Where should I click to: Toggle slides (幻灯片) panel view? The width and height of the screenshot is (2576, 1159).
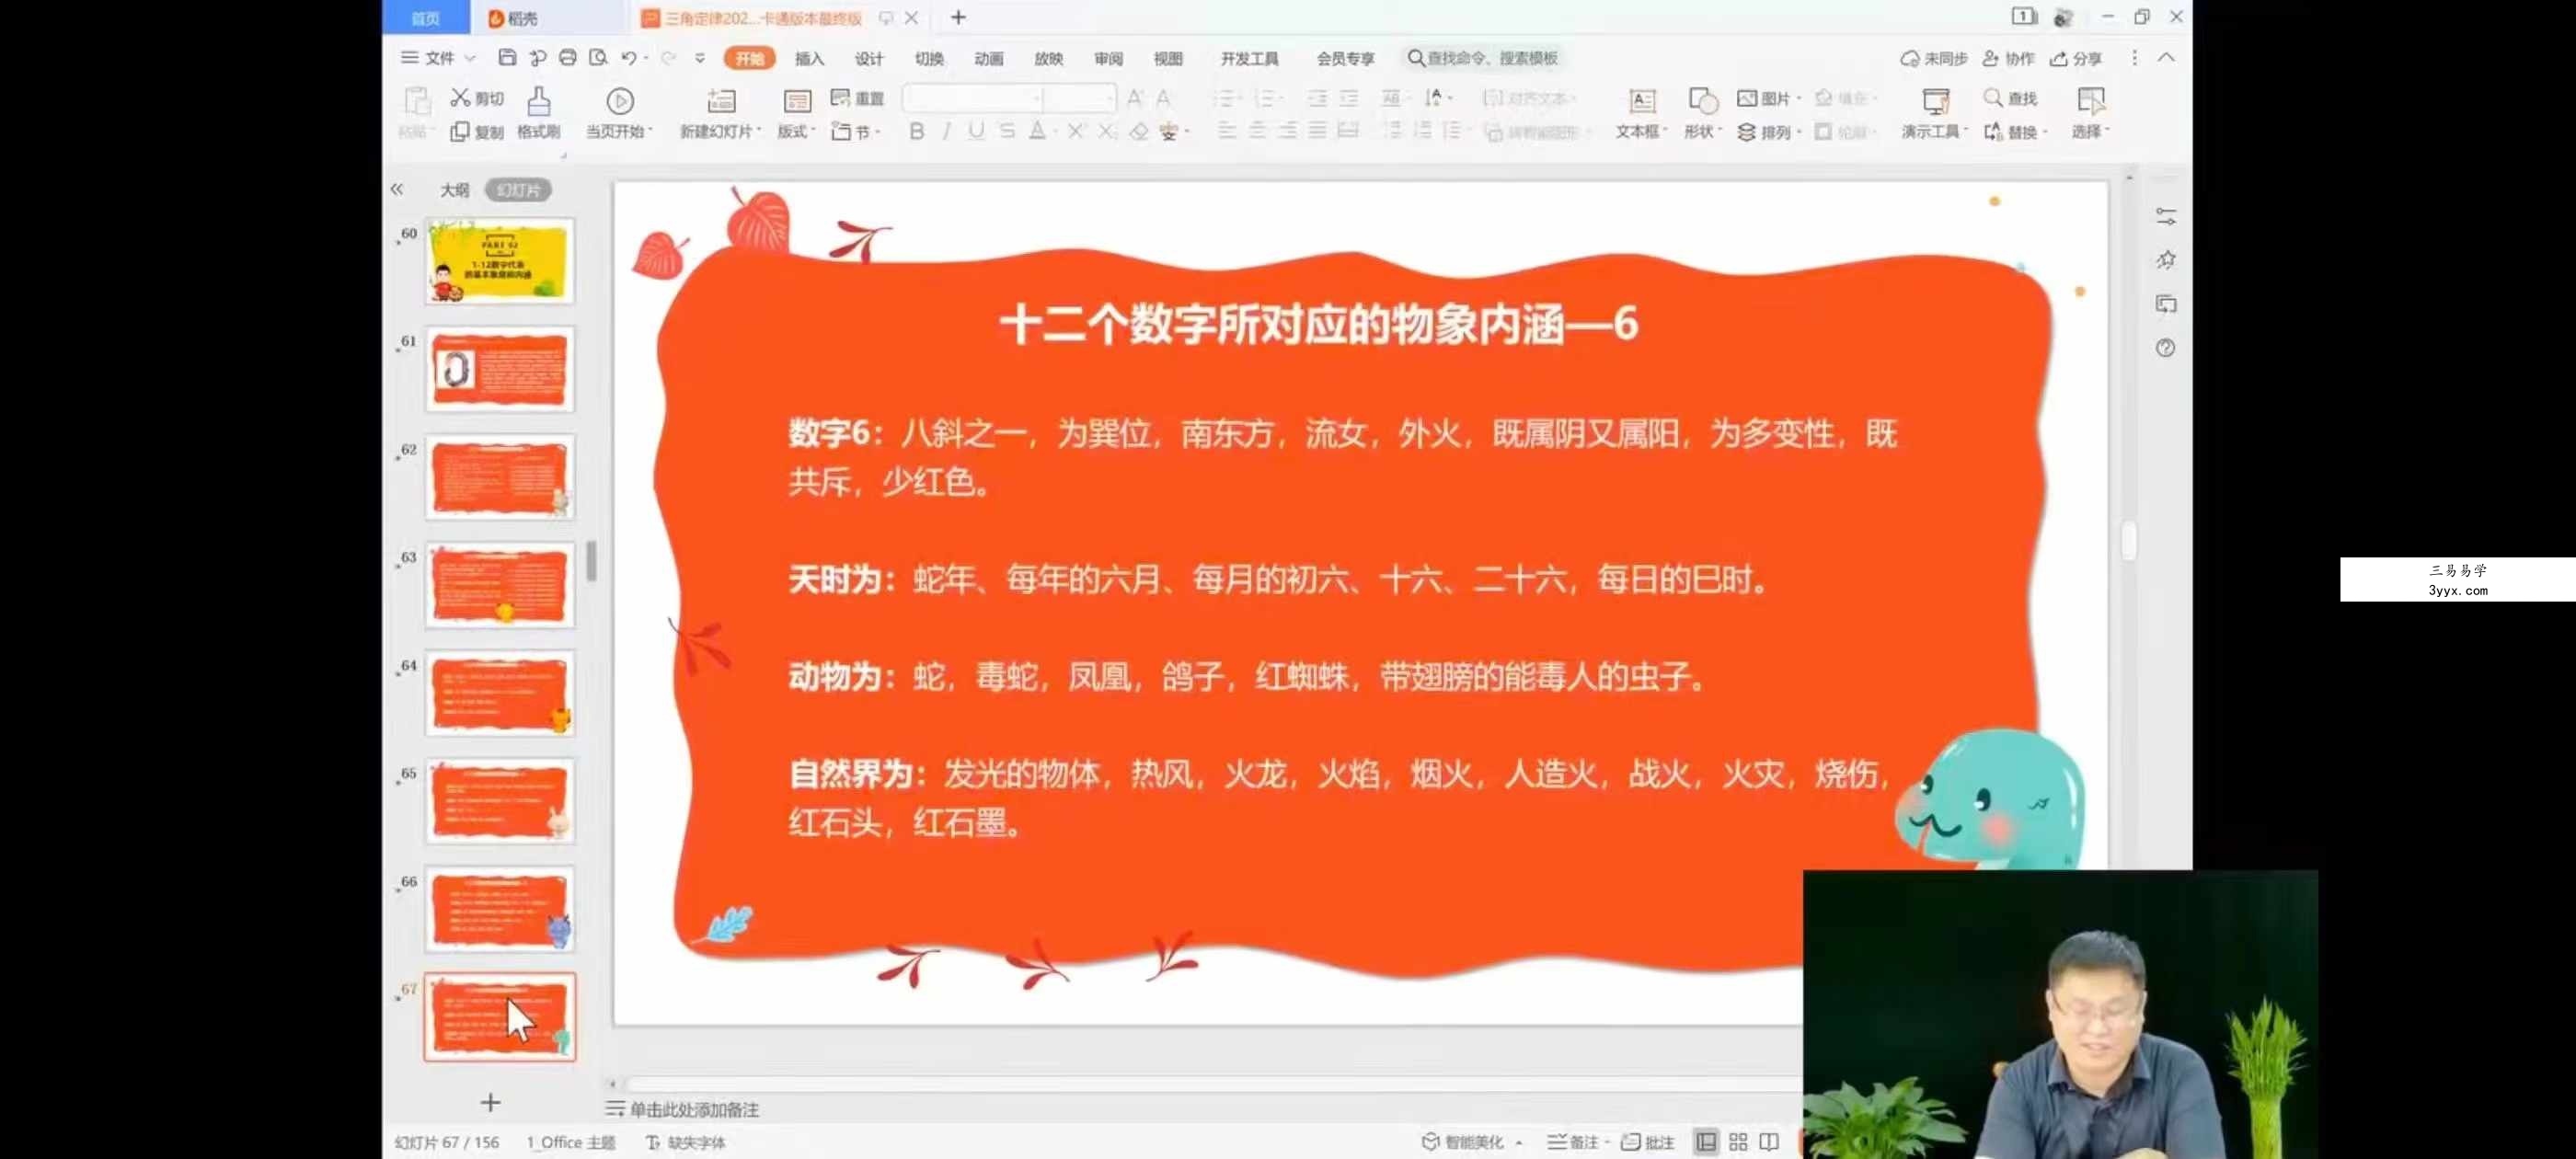518,189
